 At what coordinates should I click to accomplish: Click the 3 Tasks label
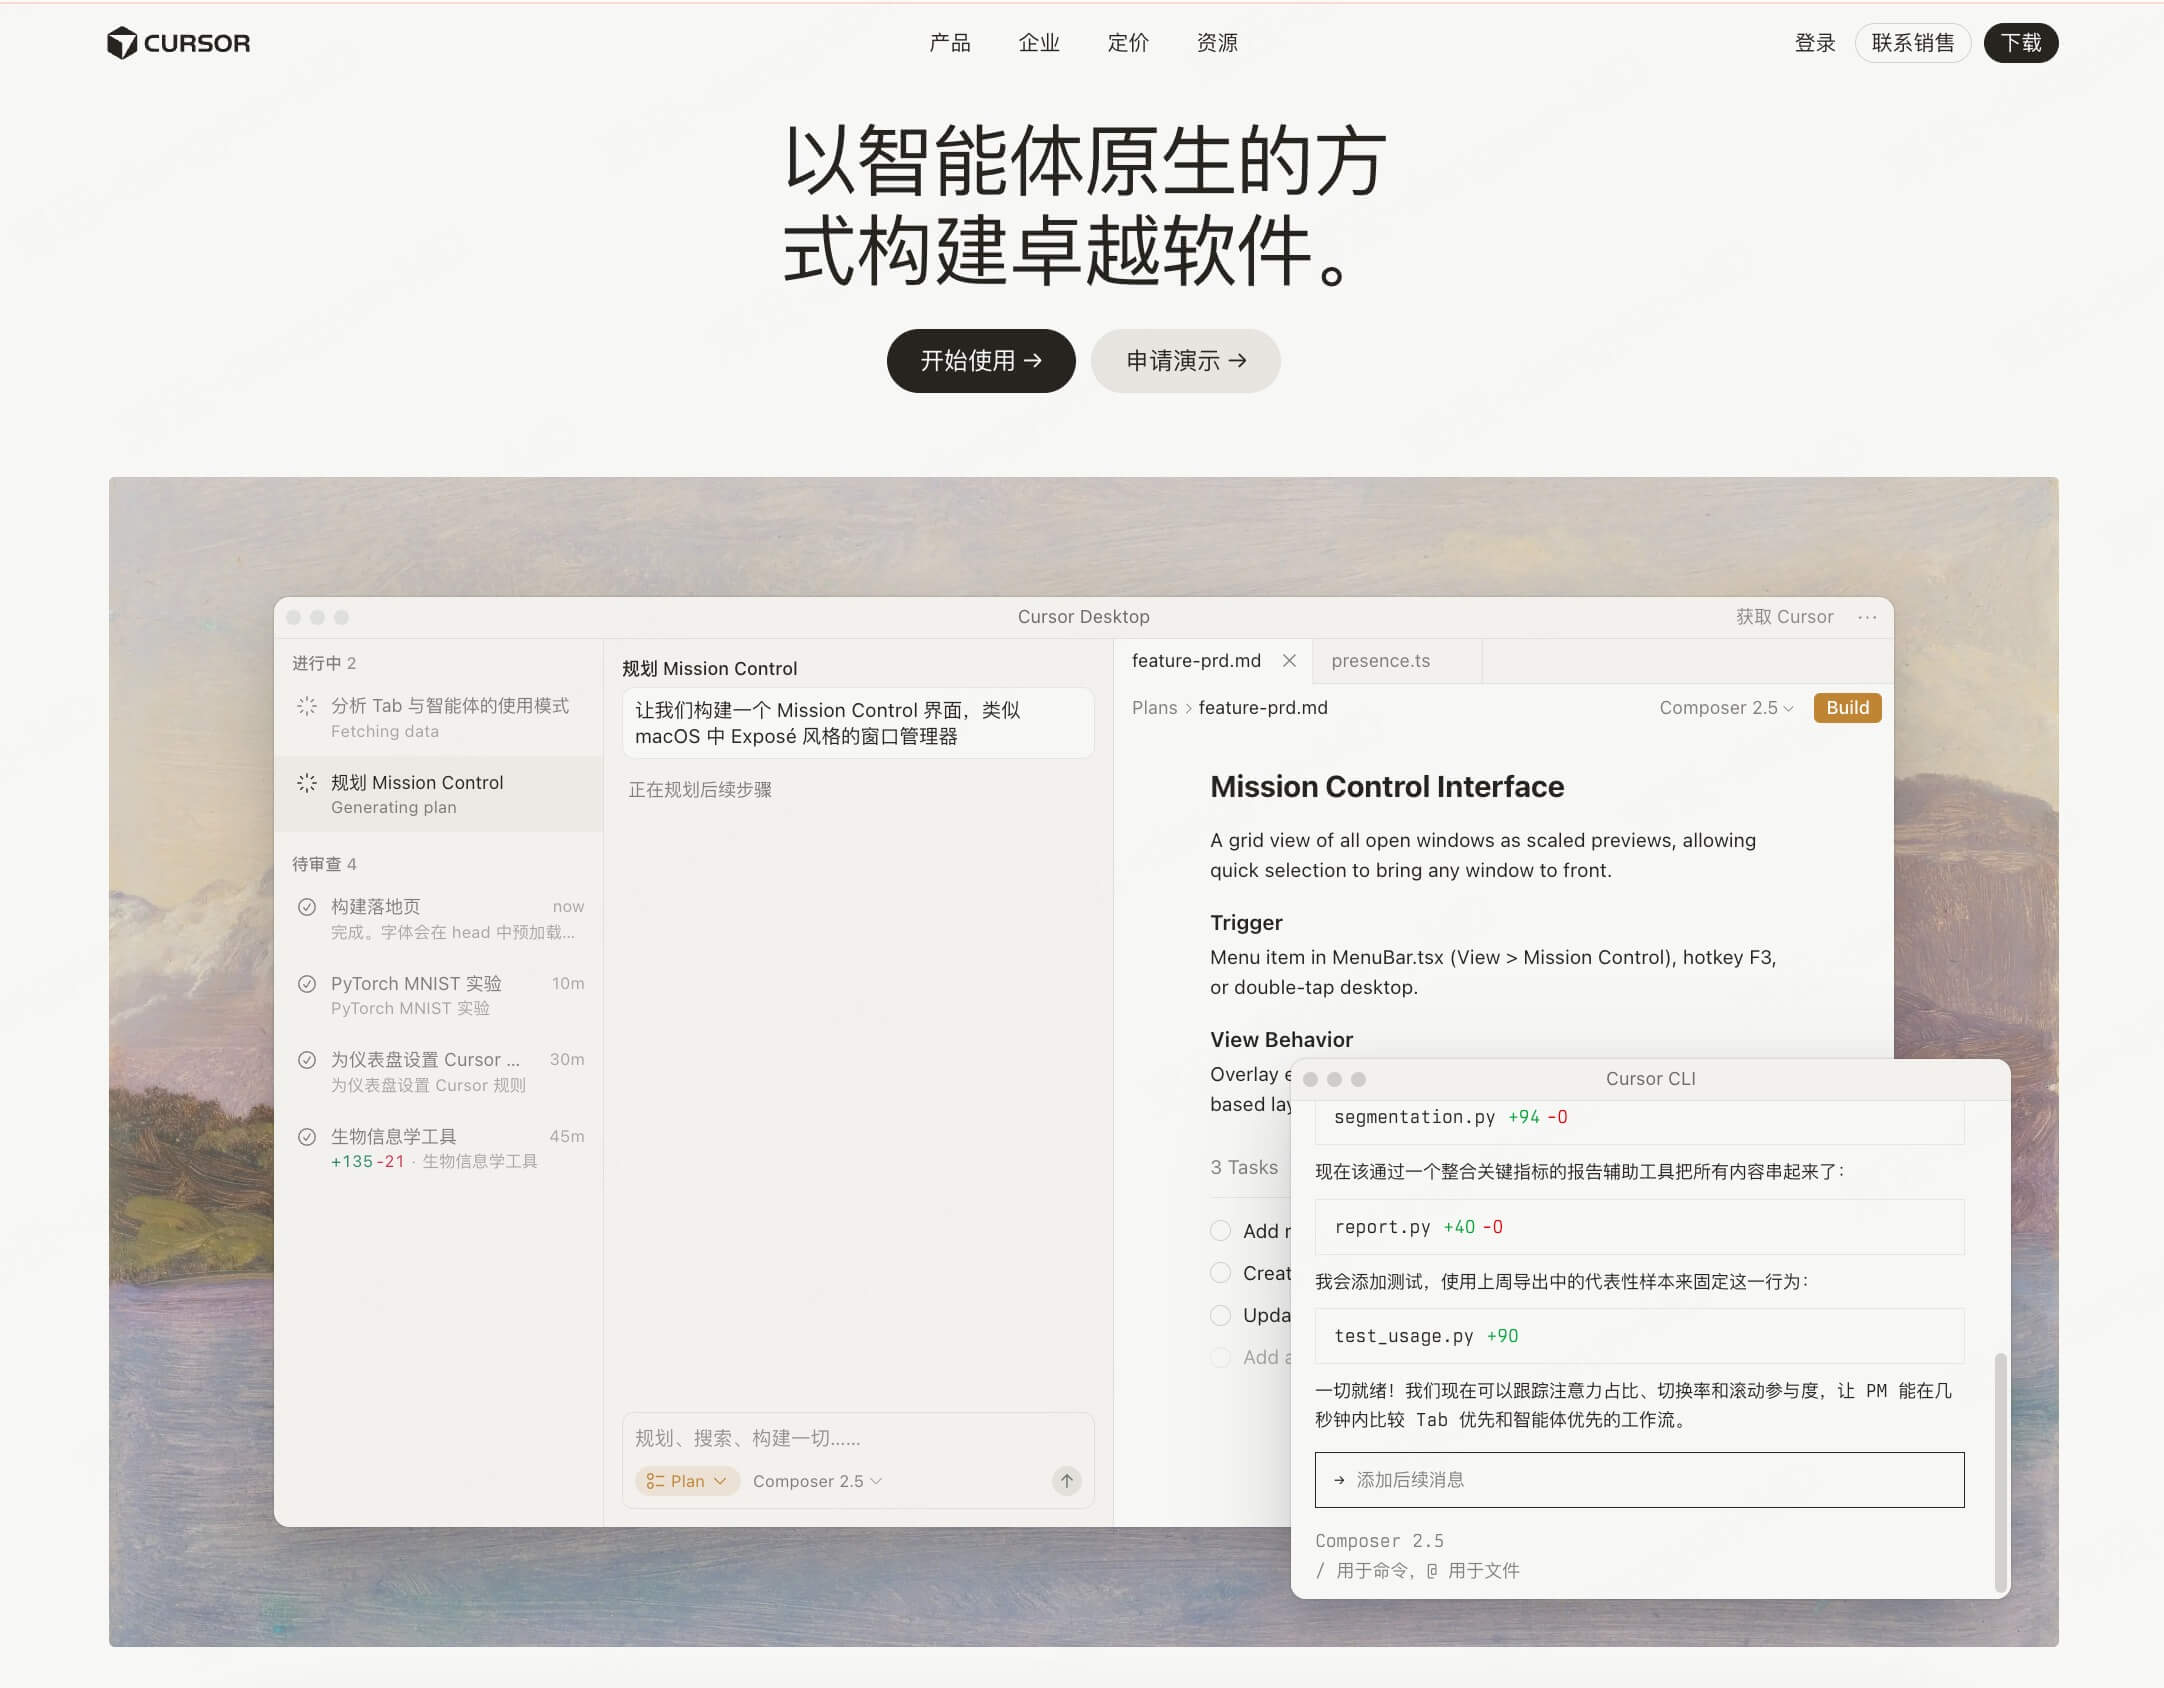1244,1168
